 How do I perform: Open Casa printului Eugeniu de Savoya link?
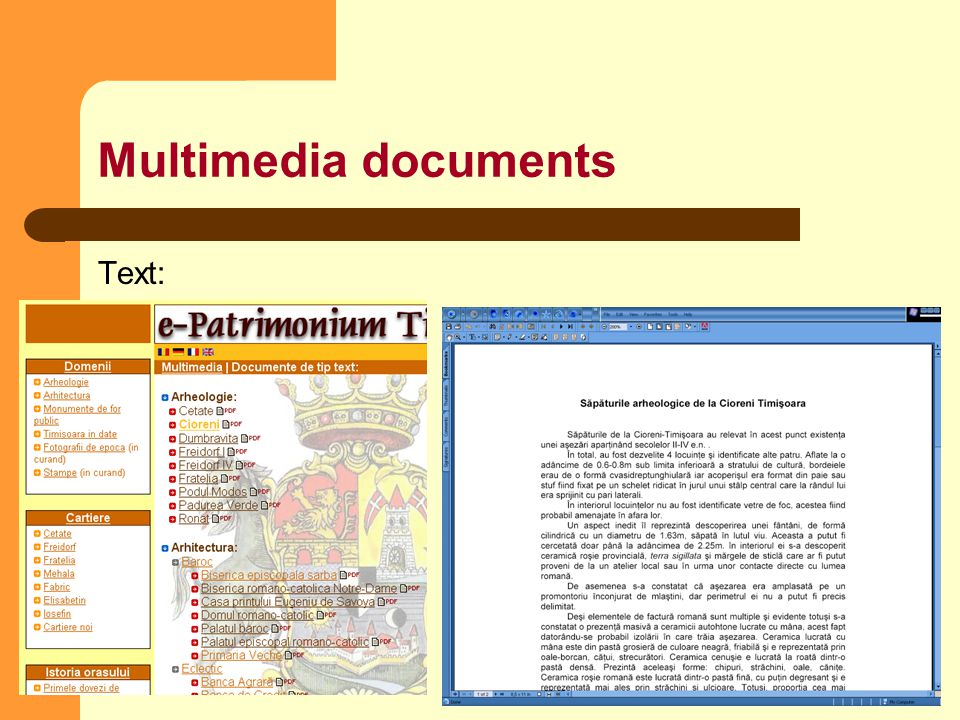[x=288, y=602]
